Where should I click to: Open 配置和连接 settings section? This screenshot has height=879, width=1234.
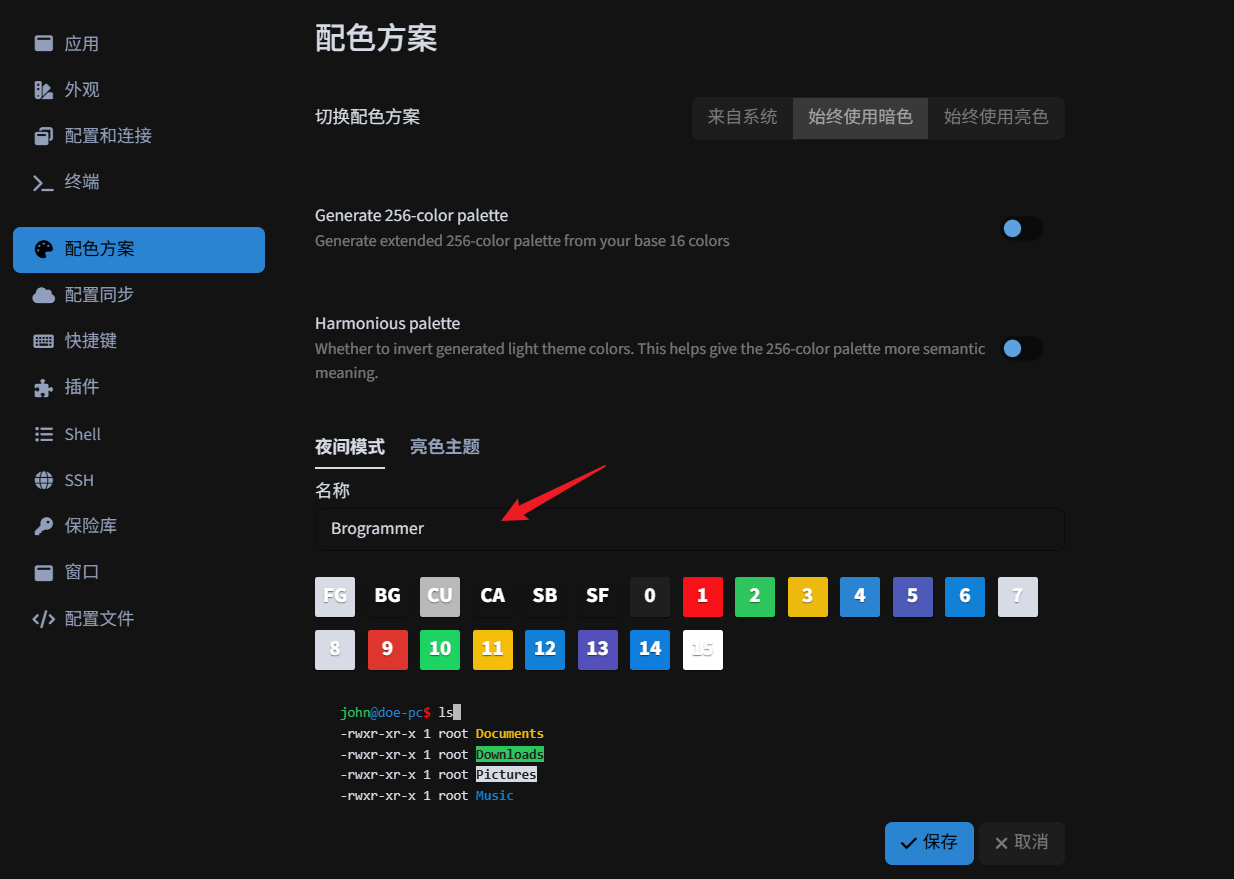tap(139, 135)
